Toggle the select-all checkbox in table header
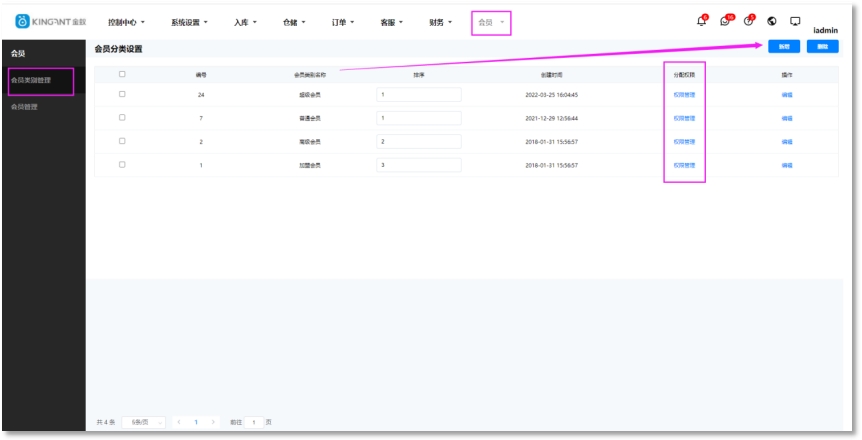Screen dimensions: 862x440 click(122, 74)
